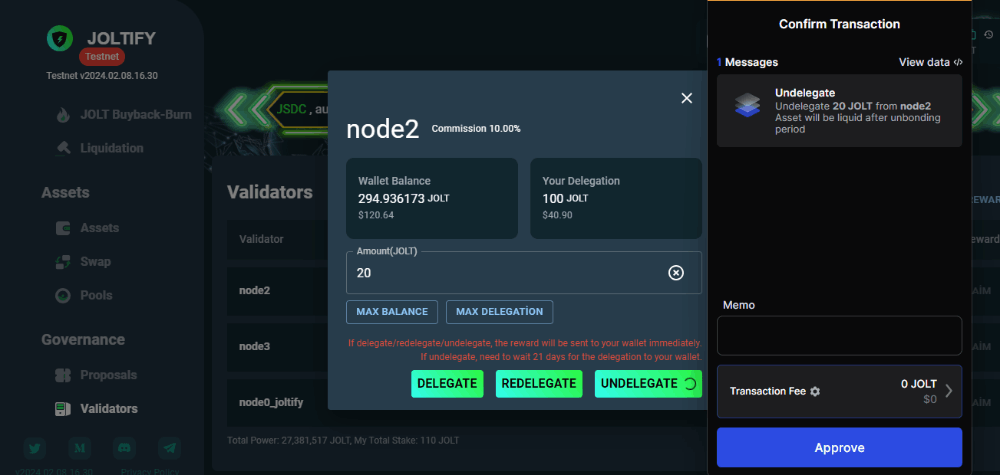Select node2 row in Validators table
The height and width of the screenshot is (475, 1000).
click(x=277, y=290)
